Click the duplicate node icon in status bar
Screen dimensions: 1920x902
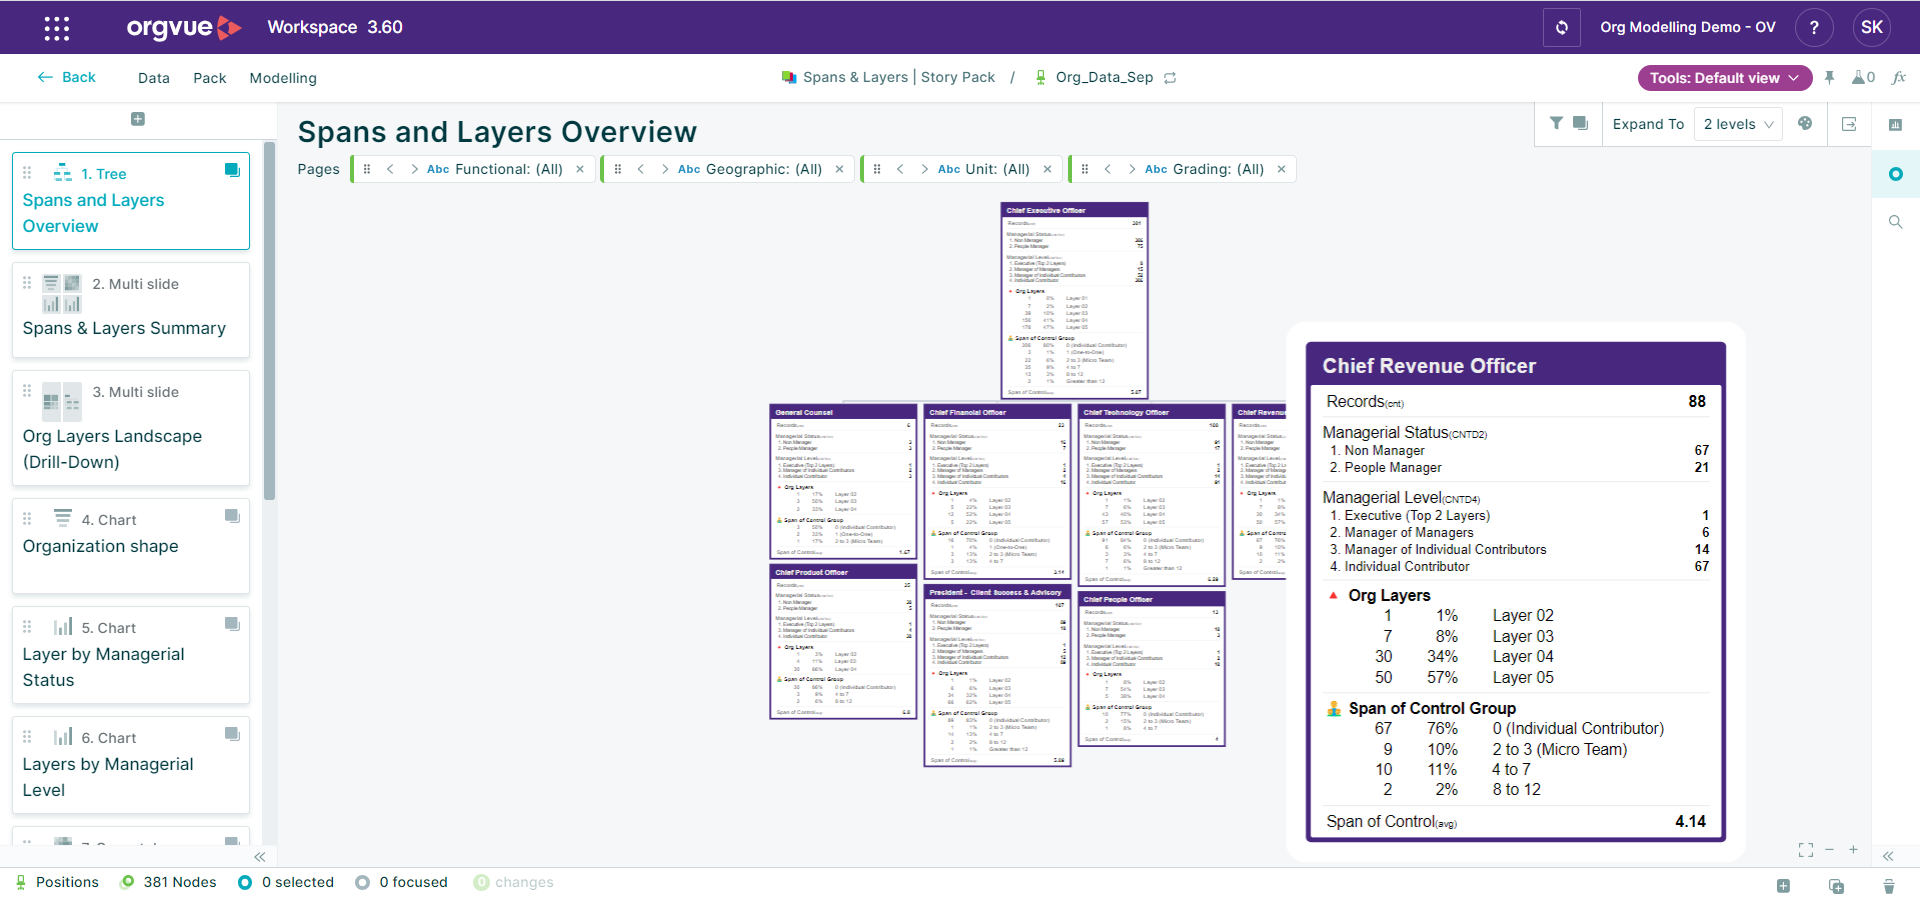(1836, 886)
